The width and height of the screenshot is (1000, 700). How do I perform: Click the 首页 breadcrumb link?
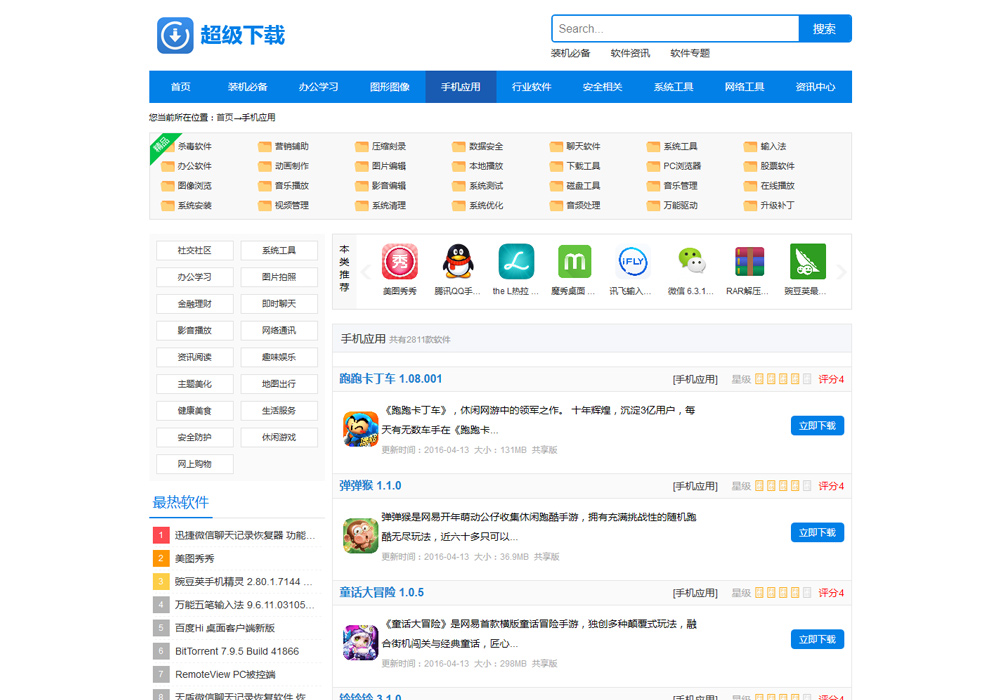pyautogui.click(x=224, y=117)
